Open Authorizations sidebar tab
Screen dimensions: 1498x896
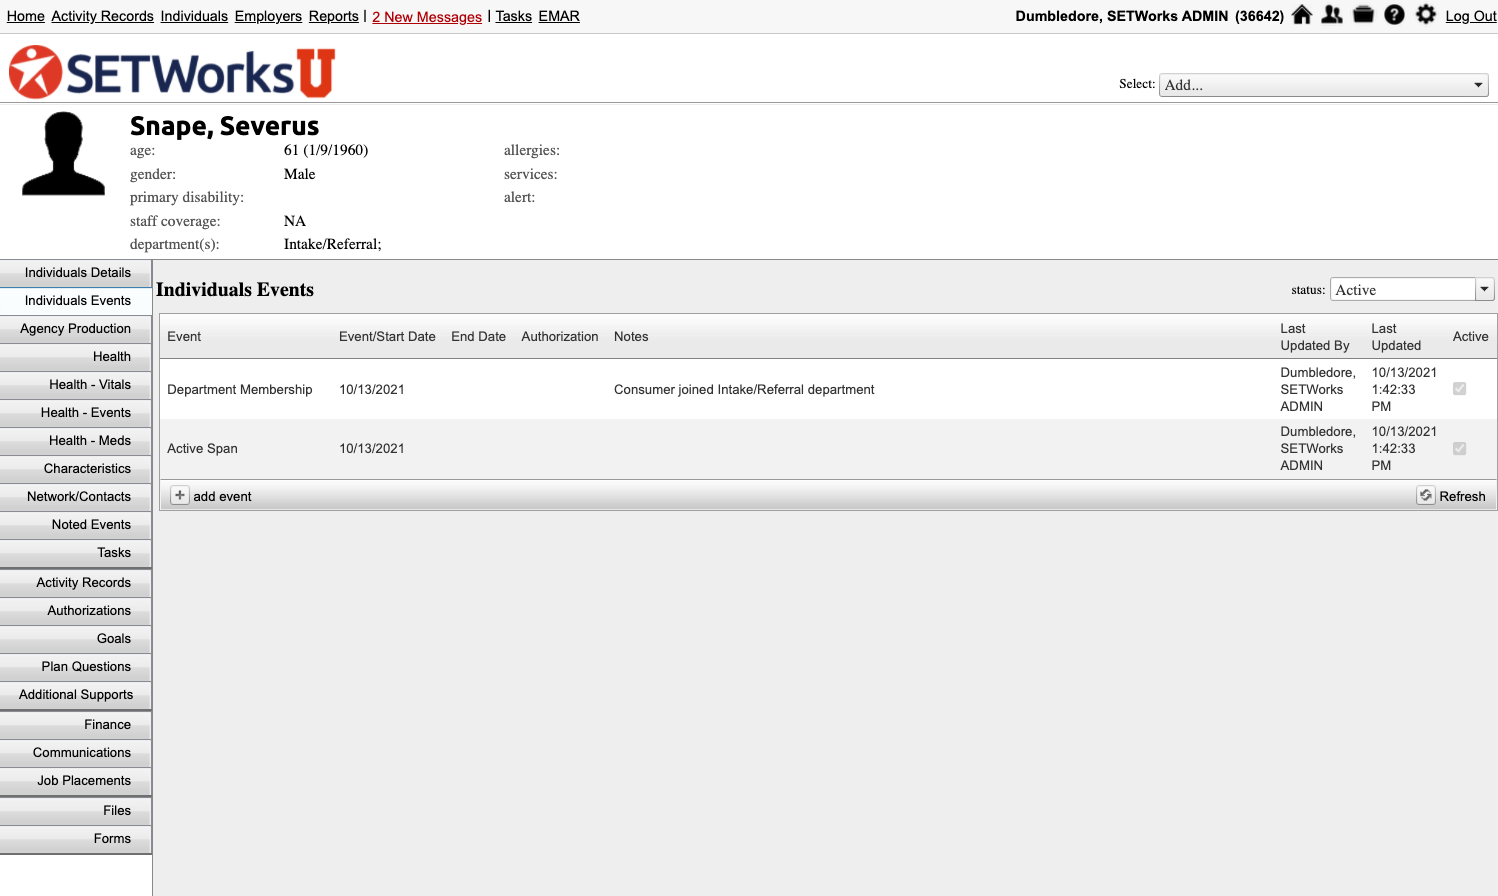tap(76, 610)
